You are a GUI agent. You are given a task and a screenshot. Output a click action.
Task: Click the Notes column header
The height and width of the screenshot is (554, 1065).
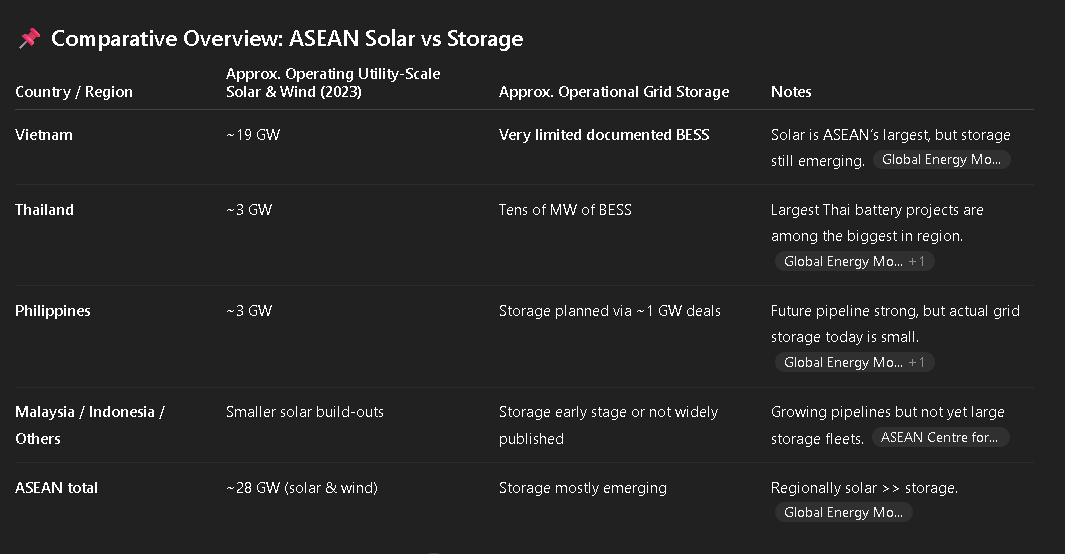pyautogui.click(x=791, y=92)
